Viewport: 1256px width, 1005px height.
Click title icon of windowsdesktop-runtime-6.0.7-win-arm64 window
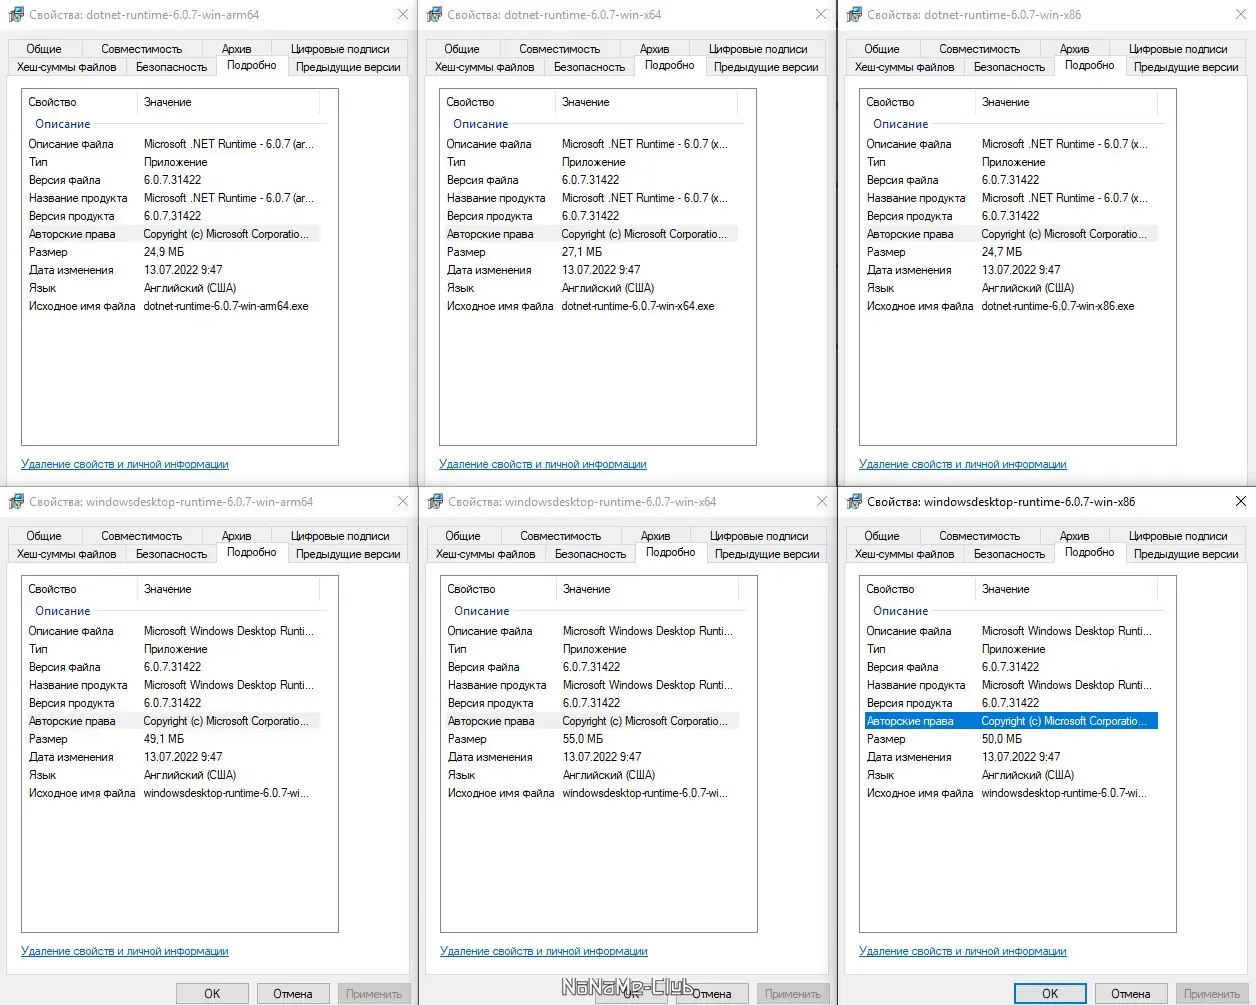pos(16,502)
